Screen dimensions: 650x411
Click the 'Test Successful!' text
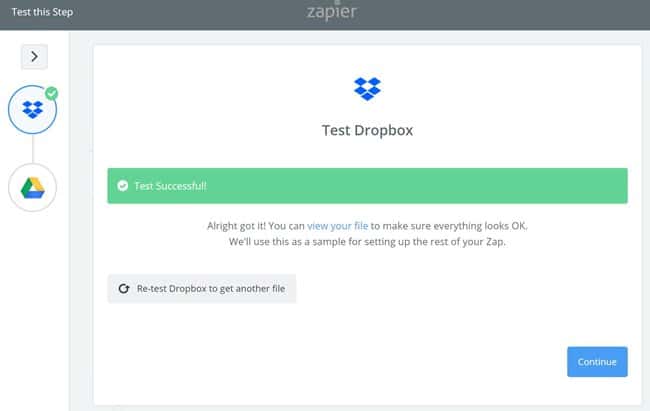pyautogui.click(x=171, y=186)
